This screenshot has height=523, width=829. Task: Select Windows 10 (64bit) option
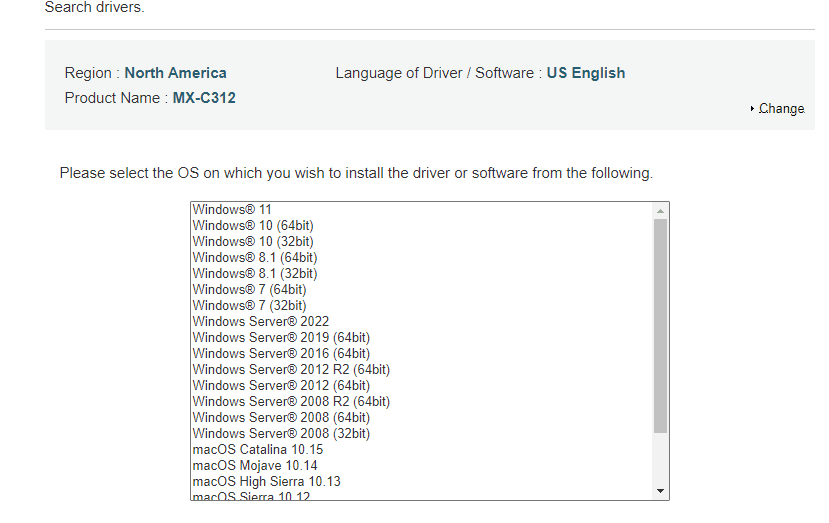(x=253, y=226)
